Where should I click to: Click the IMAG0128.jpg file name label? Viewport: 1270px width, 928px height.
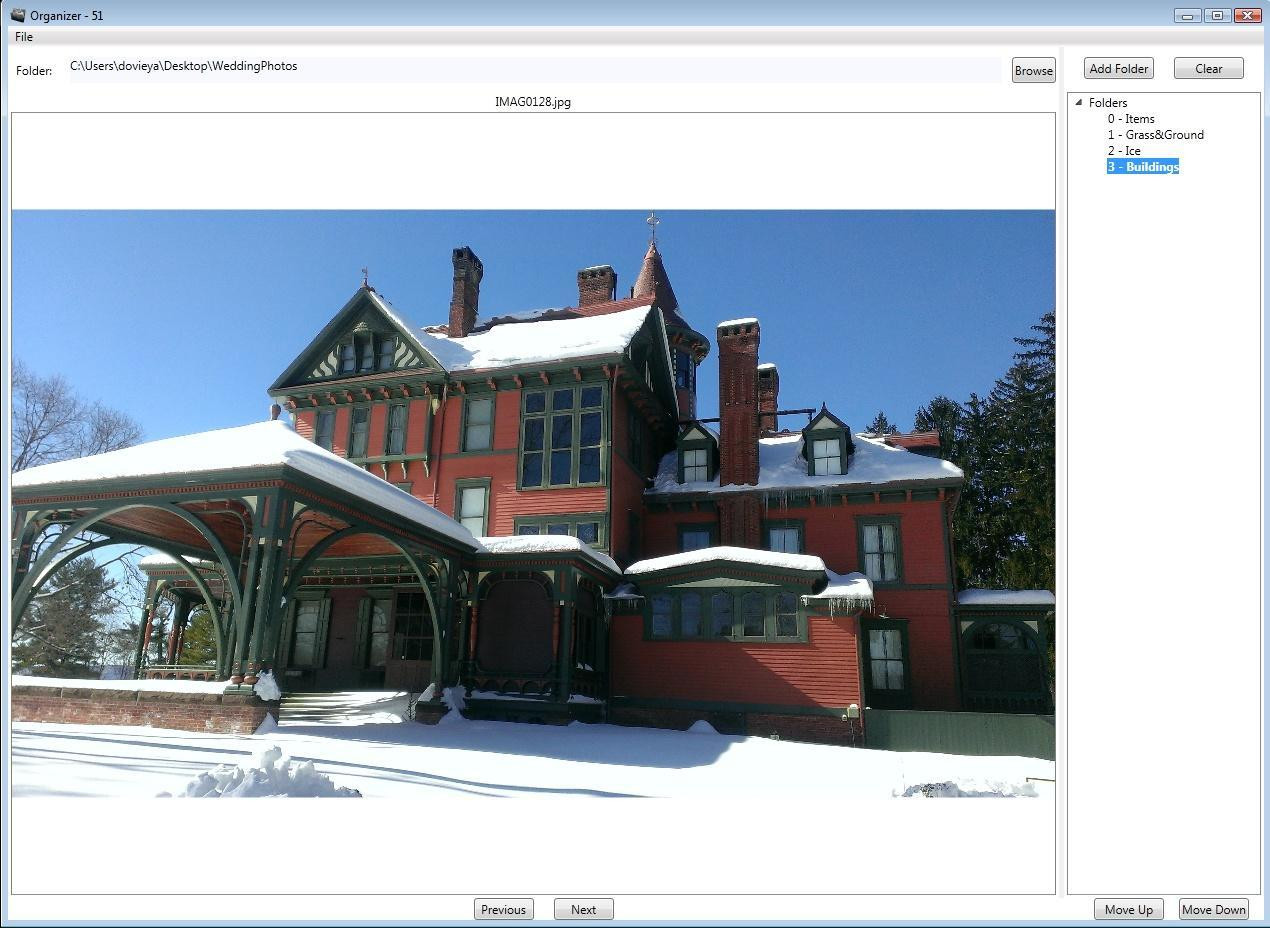coord(533,102)
